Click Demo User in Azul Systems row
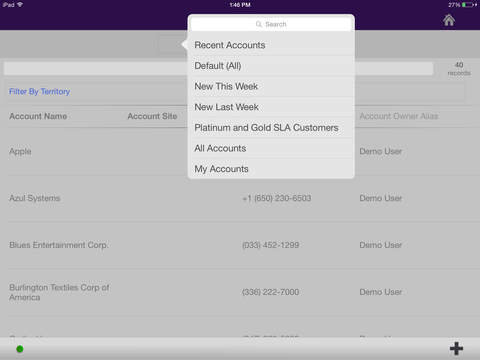This screenshot has height=360, width=480. click(x=380, y=198)
